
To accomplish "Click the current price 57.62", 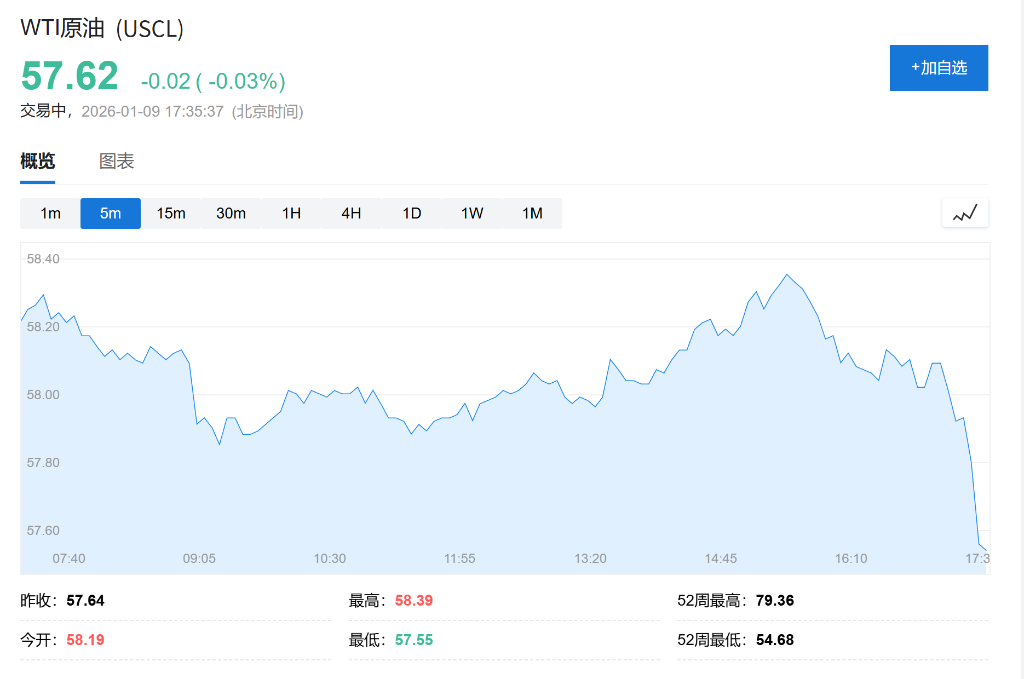I will coord(70,77).
